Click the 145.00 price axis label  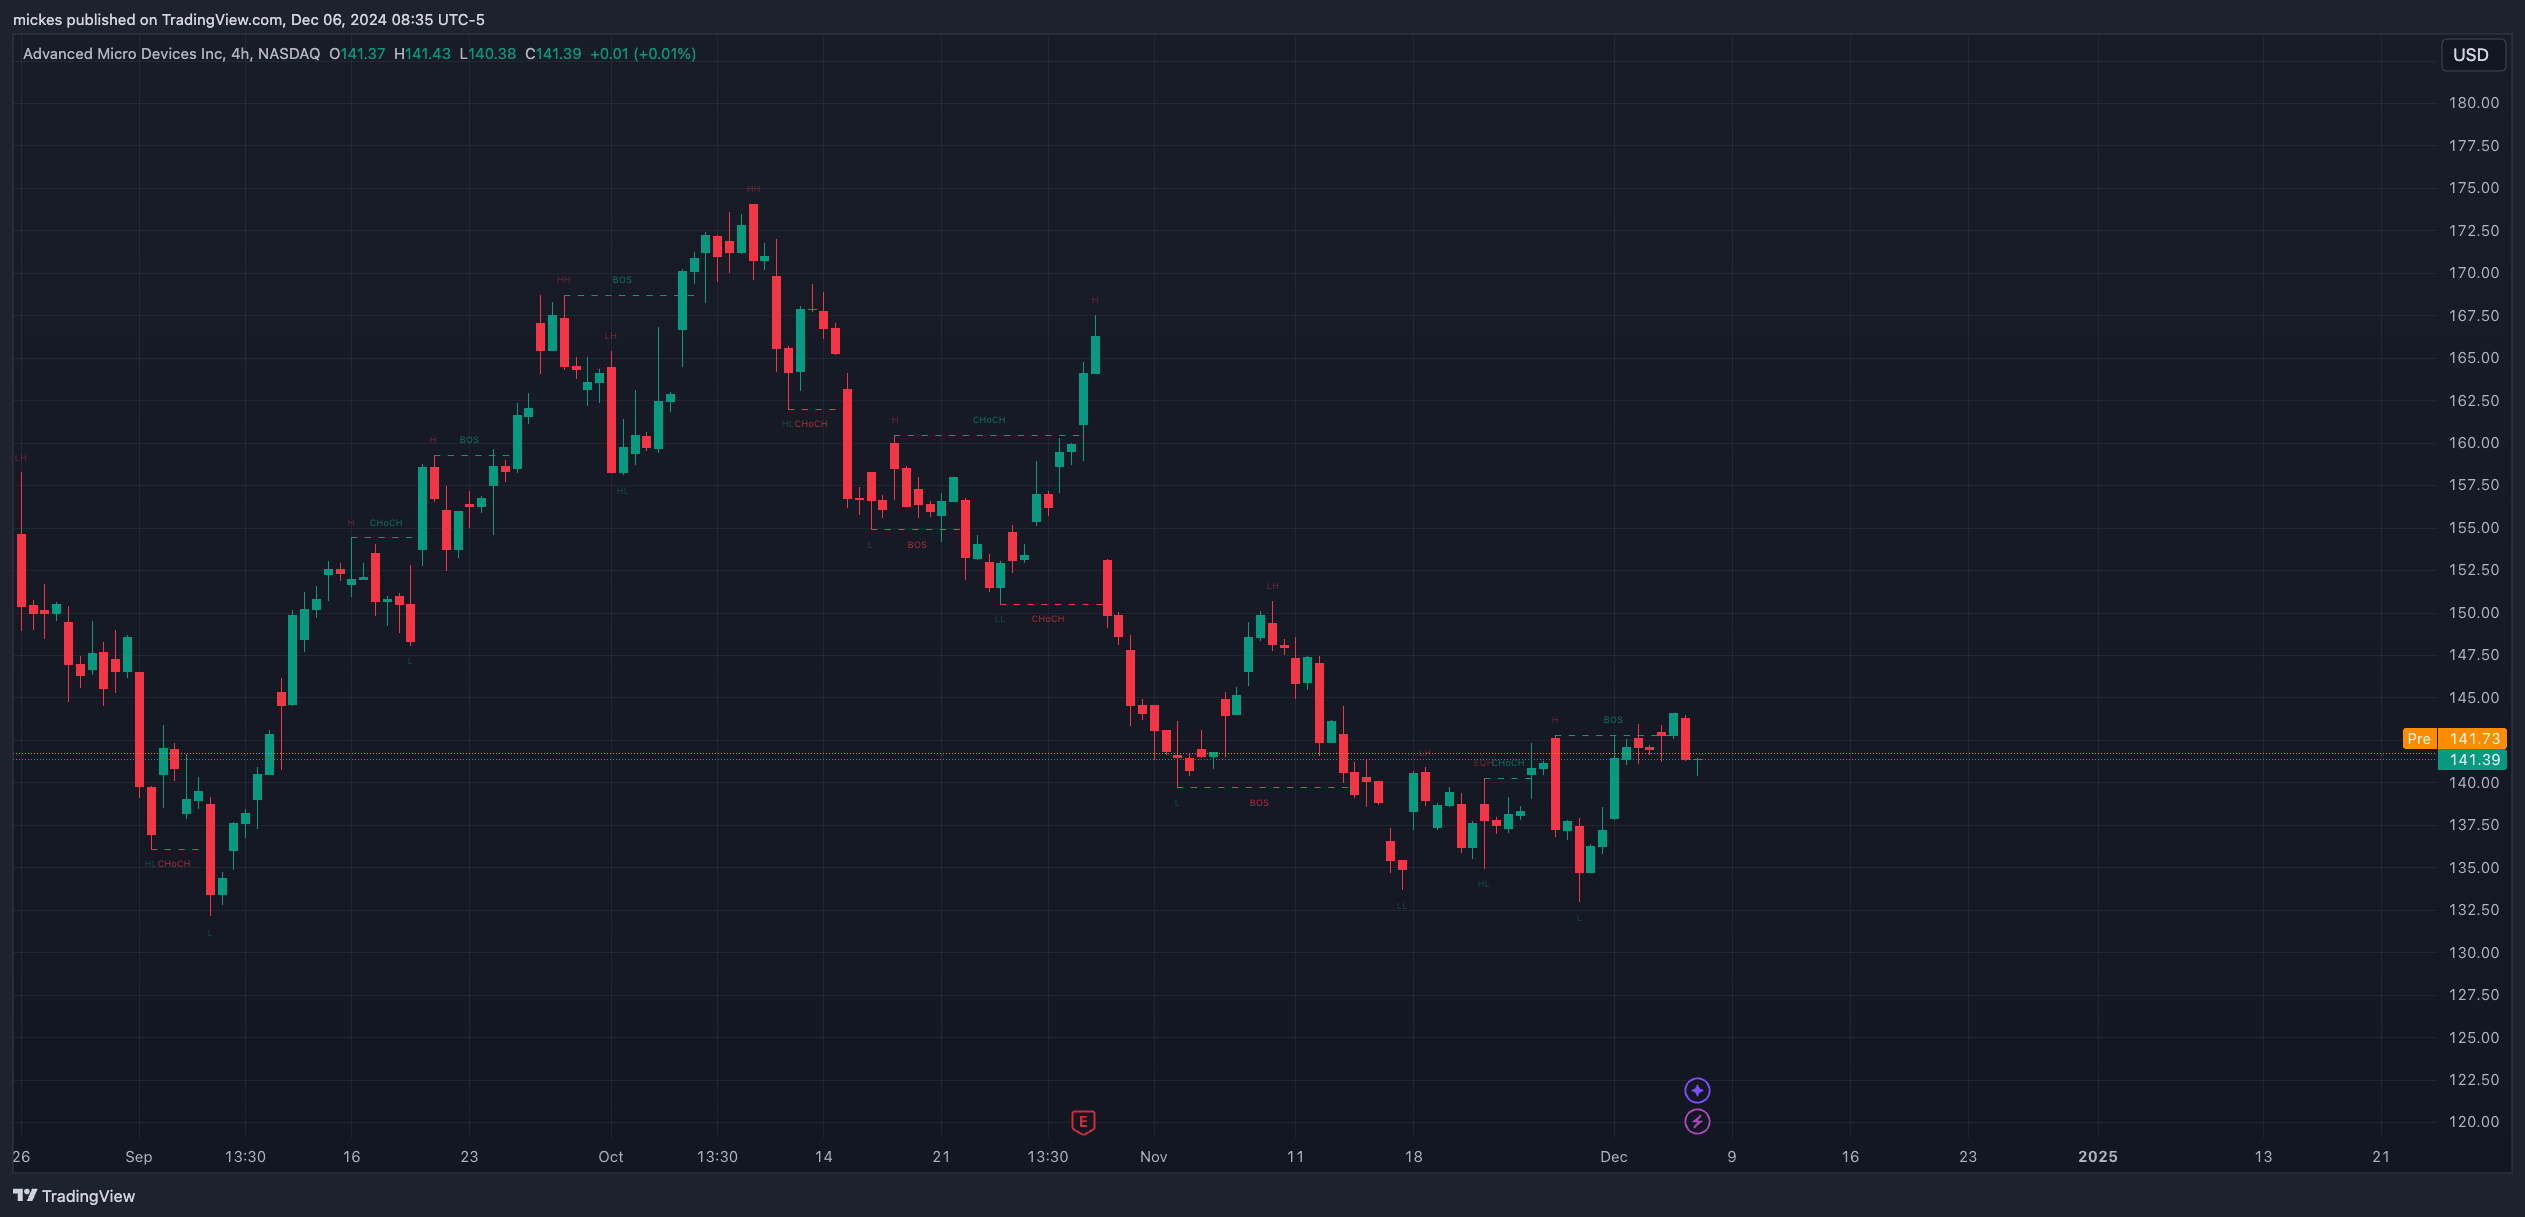(2473, 698)
